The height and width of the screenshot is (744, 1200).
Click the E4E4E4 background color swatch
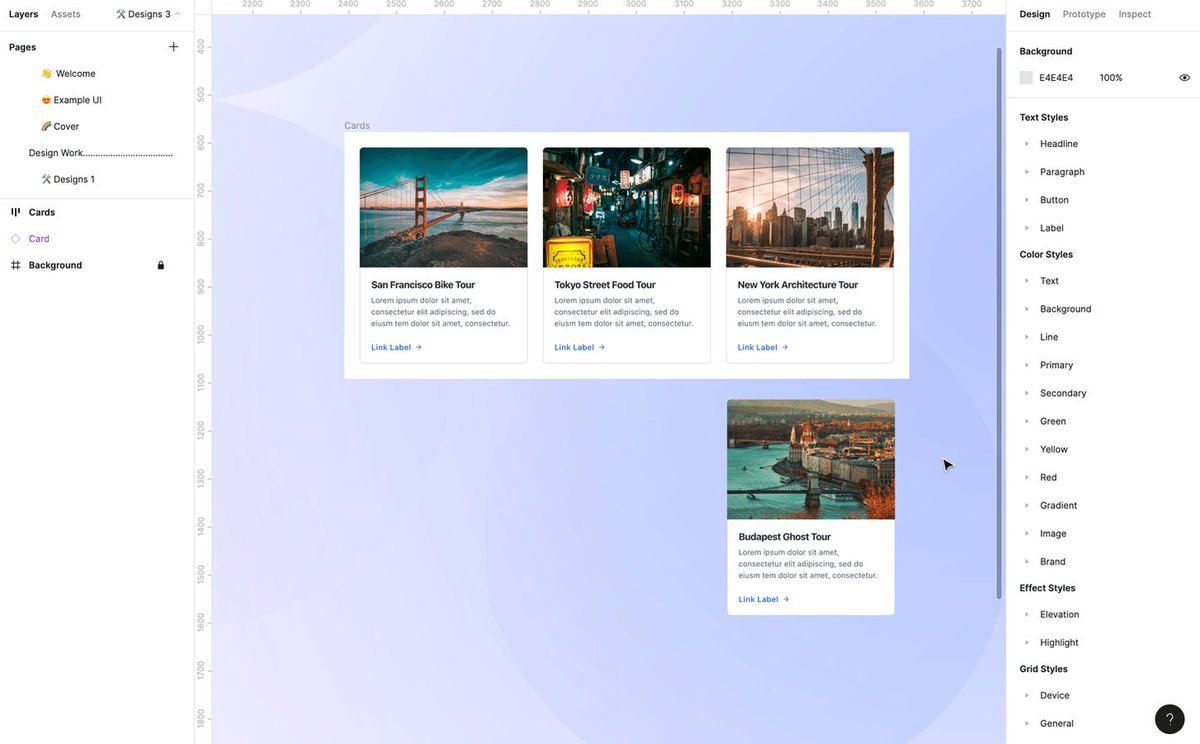[x=1026, y=77]
